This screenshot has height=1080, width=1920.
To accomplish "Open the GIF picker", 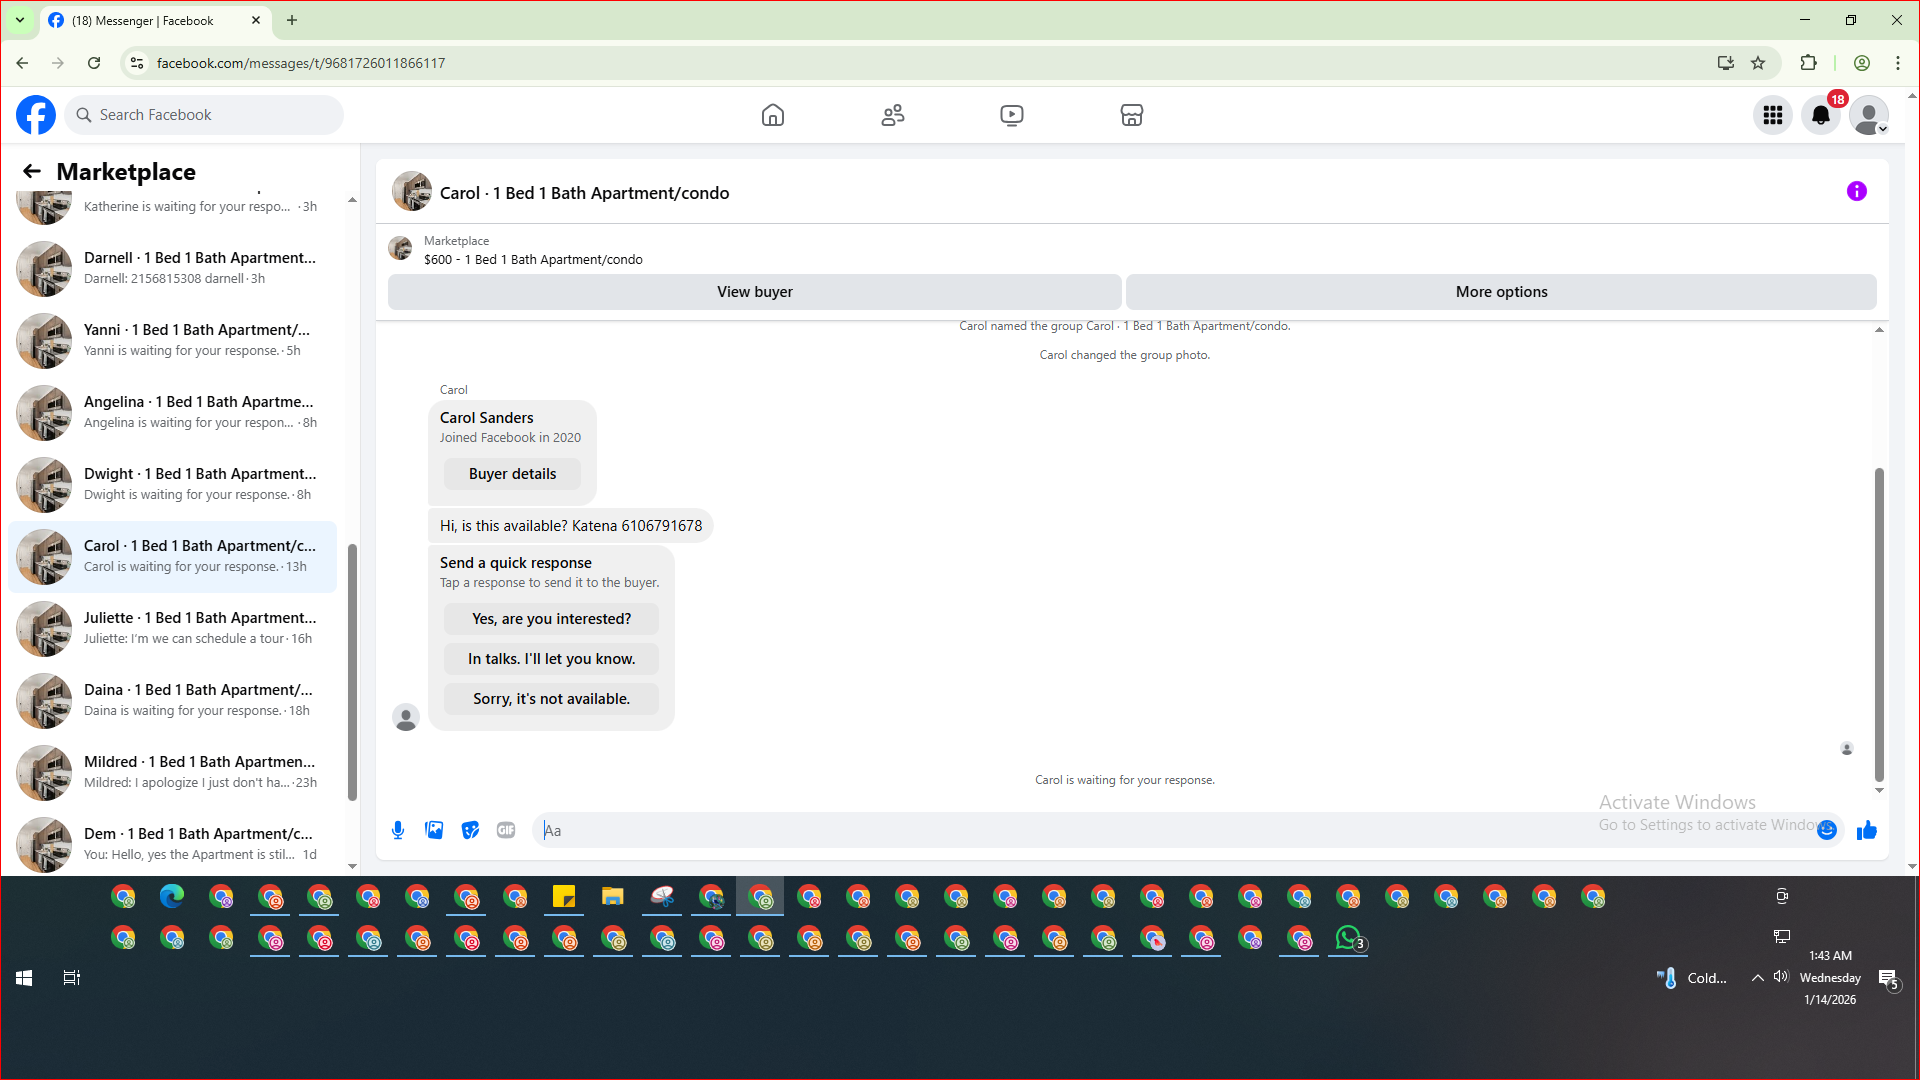I will 506,830.
